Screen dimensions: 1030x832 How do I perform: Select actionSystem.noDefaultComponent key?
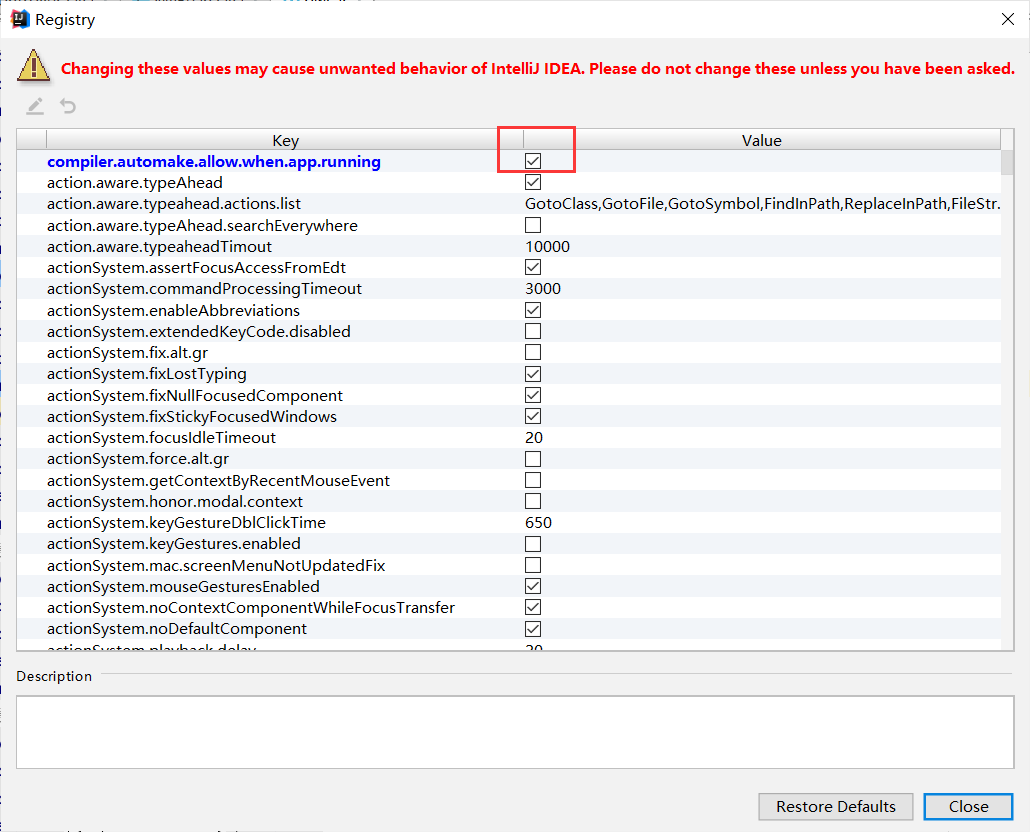177,628
